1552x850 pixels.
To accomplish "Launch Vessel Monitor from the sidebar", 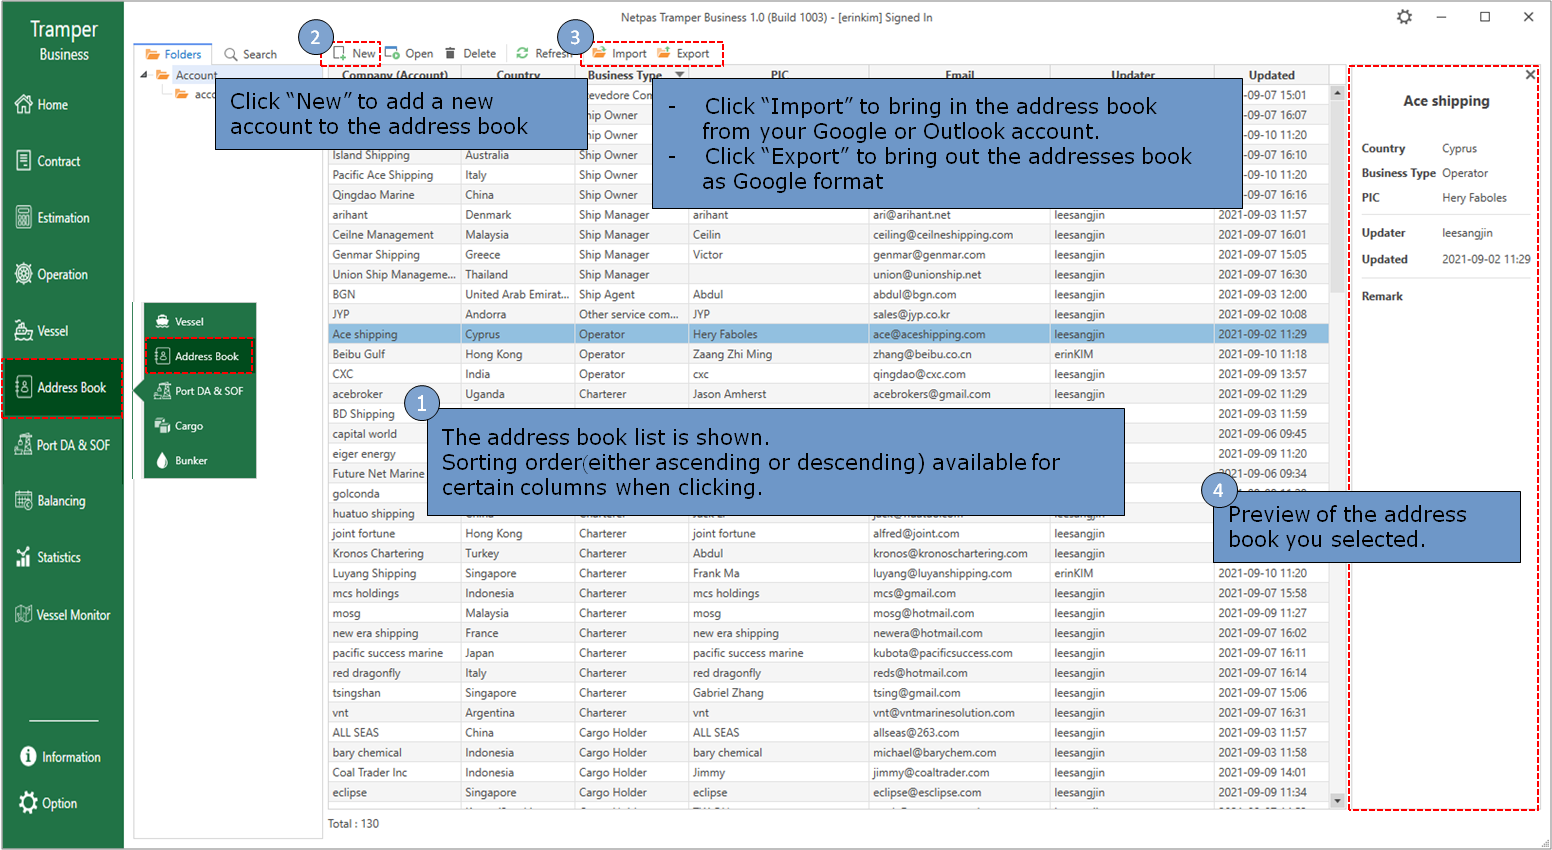I will (x=62, y=615).
